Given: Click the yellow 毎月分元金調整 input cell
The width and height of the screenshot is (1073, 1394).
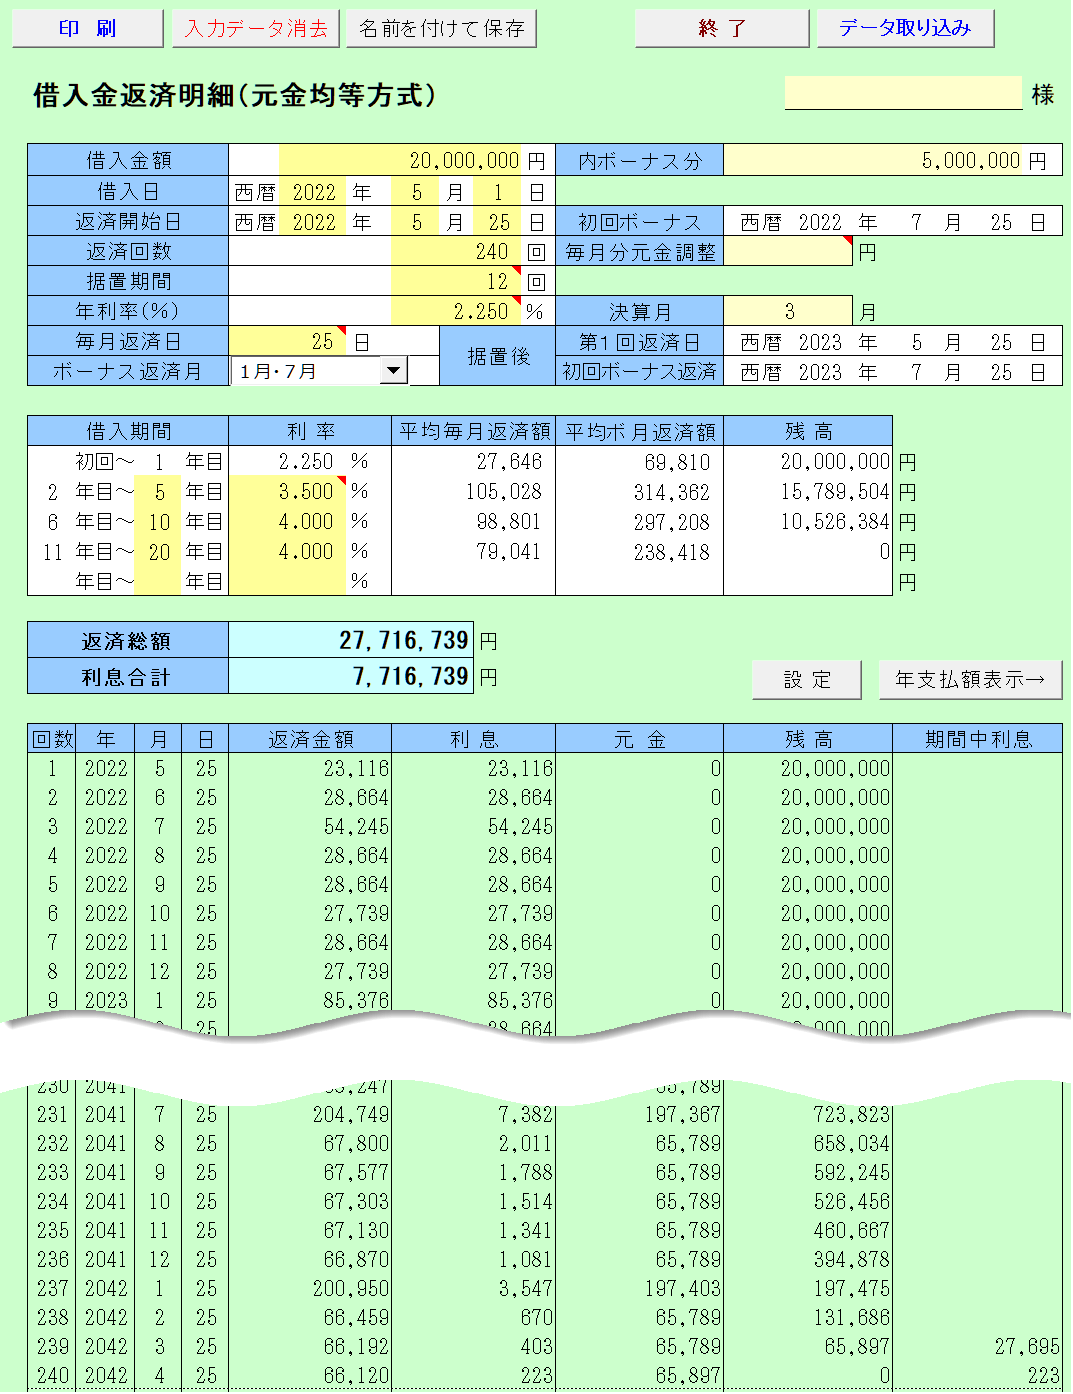Looking at the screenshot, I should coord(788,252).
